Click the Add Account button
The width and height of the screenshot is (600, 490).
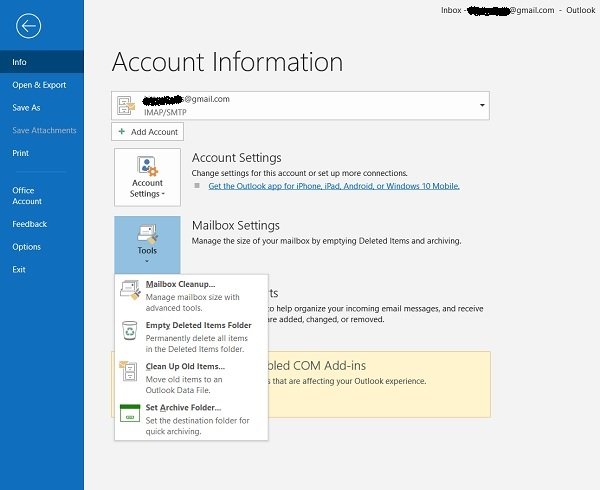(x=147, y=132)
